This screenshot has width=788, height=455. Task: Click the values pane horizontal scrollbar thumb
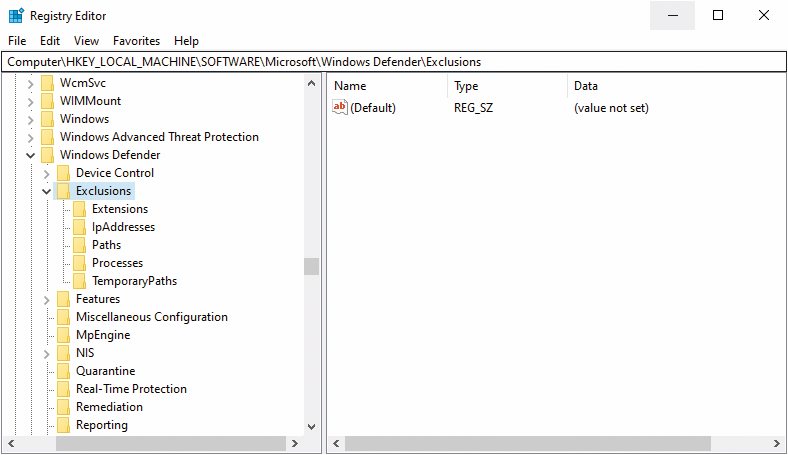pyautogui.click(x=528, y=443)
